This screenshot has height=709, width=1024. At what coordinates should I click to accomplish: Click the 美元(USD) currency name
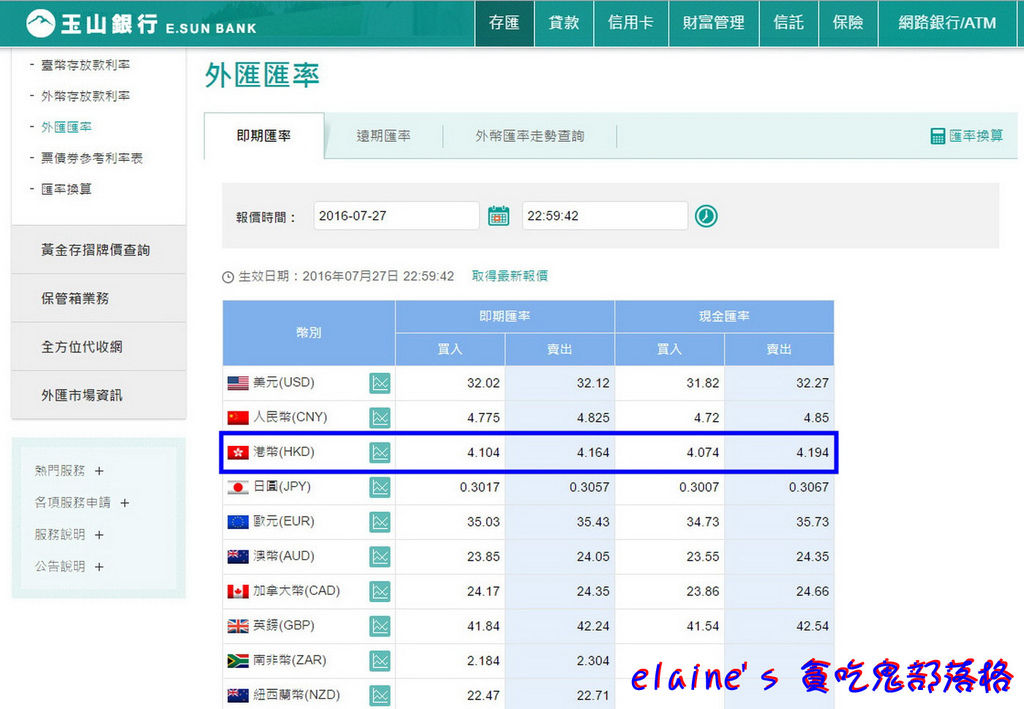283,382
